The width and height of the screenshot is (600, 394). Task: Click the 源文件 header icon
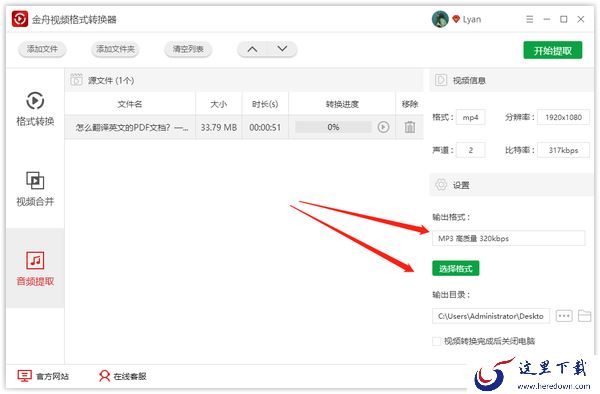pos(76,80)
